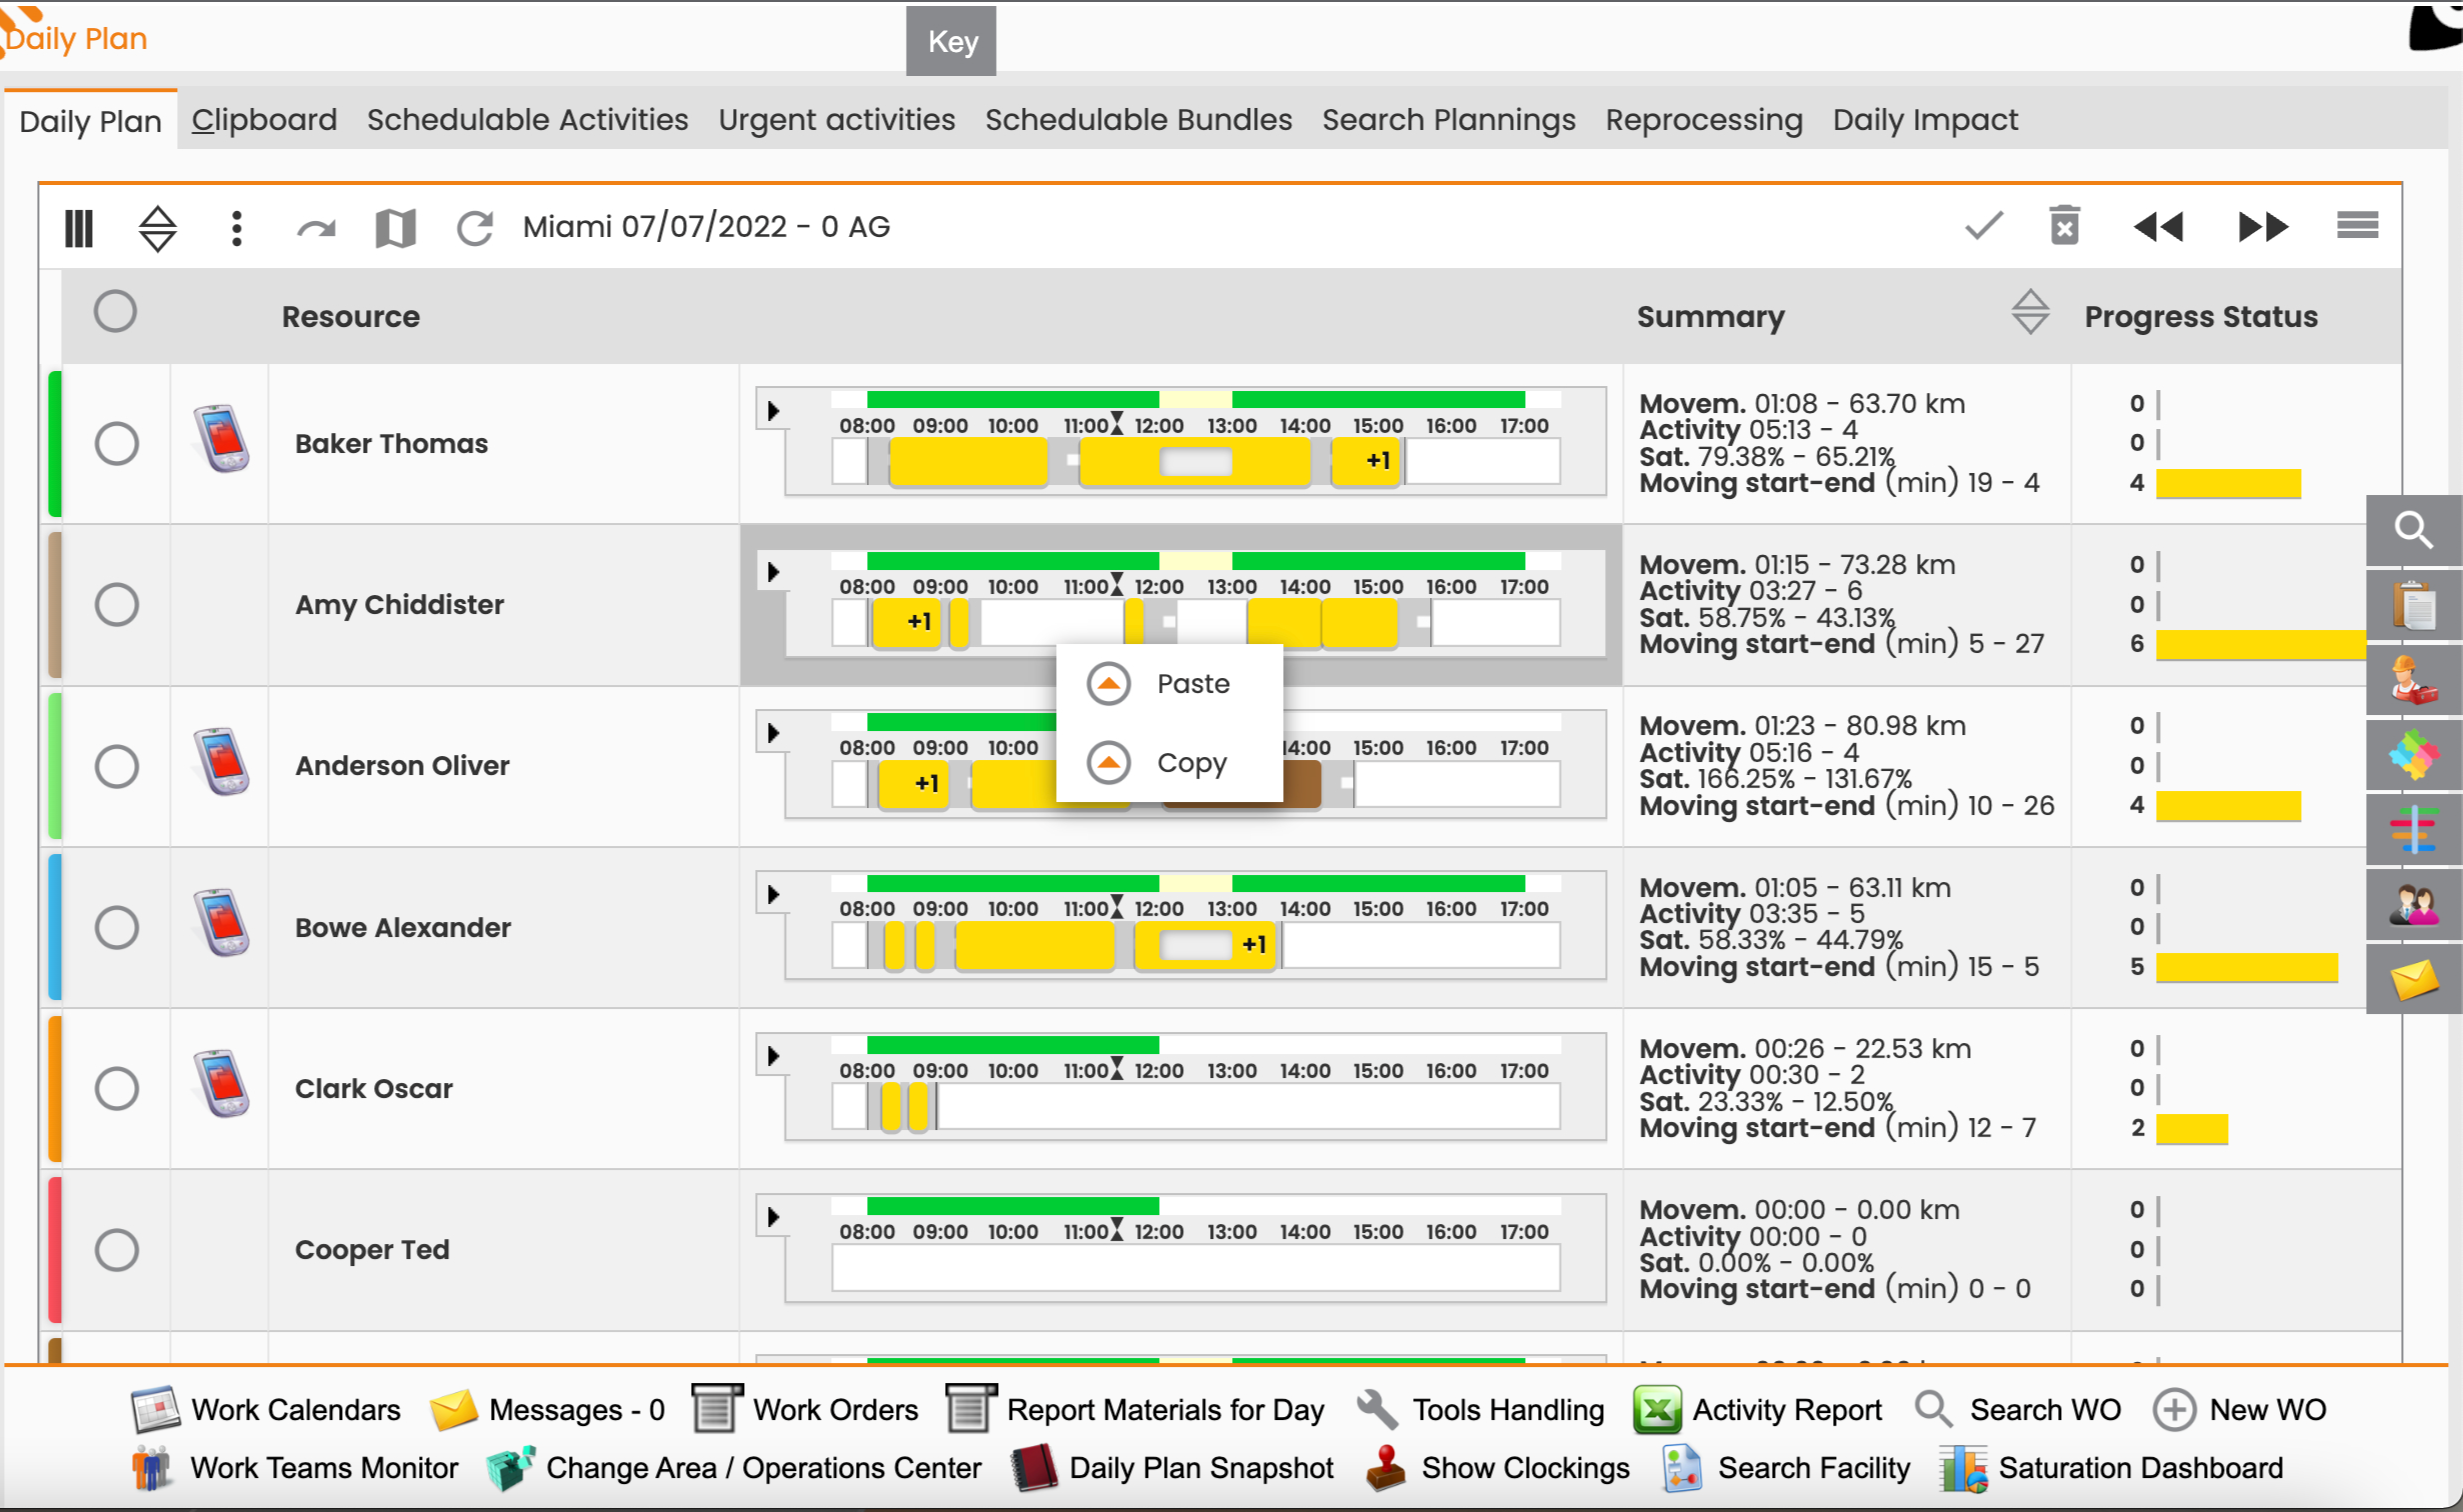Advance to next day with fast-forward arrows
This screenshot has width=2463, height=1512.
(x=2263, y=227)
